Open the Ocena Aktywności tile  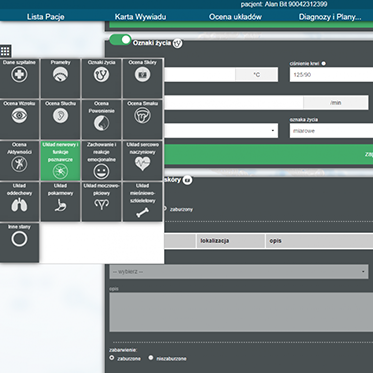click(x=19, y=160)
